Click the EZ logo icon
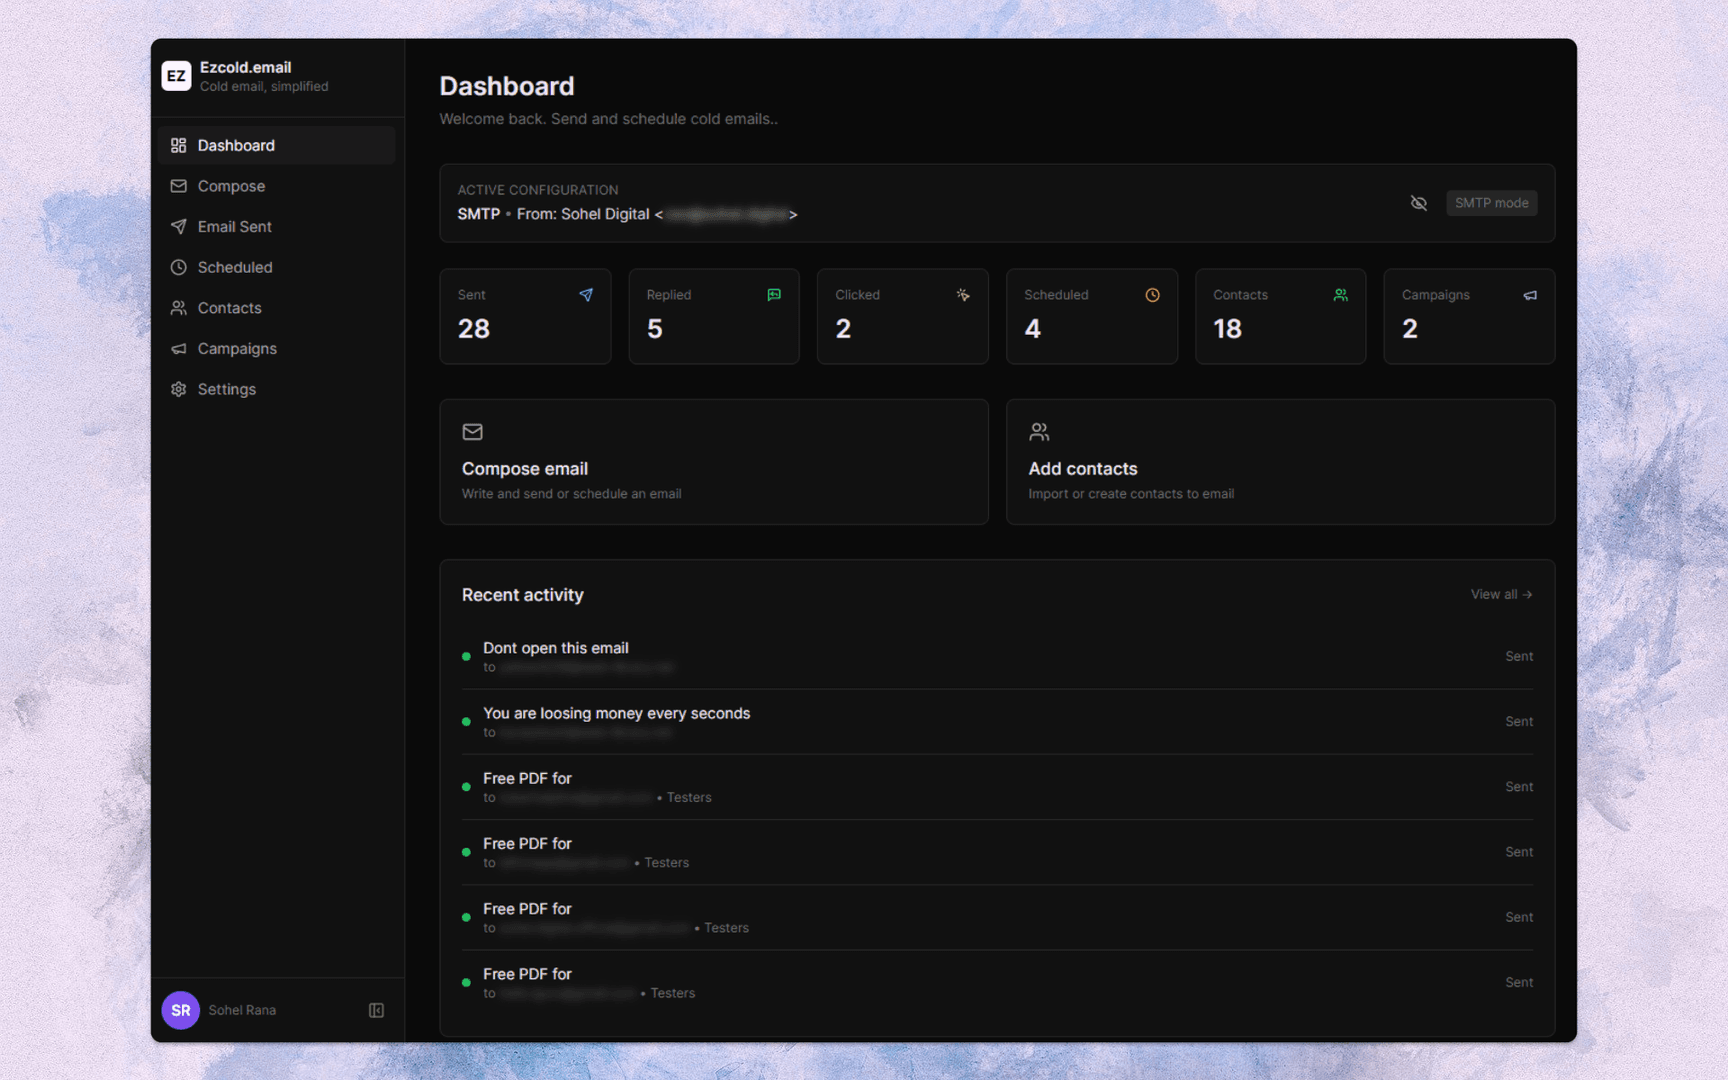 pos(176,76)
